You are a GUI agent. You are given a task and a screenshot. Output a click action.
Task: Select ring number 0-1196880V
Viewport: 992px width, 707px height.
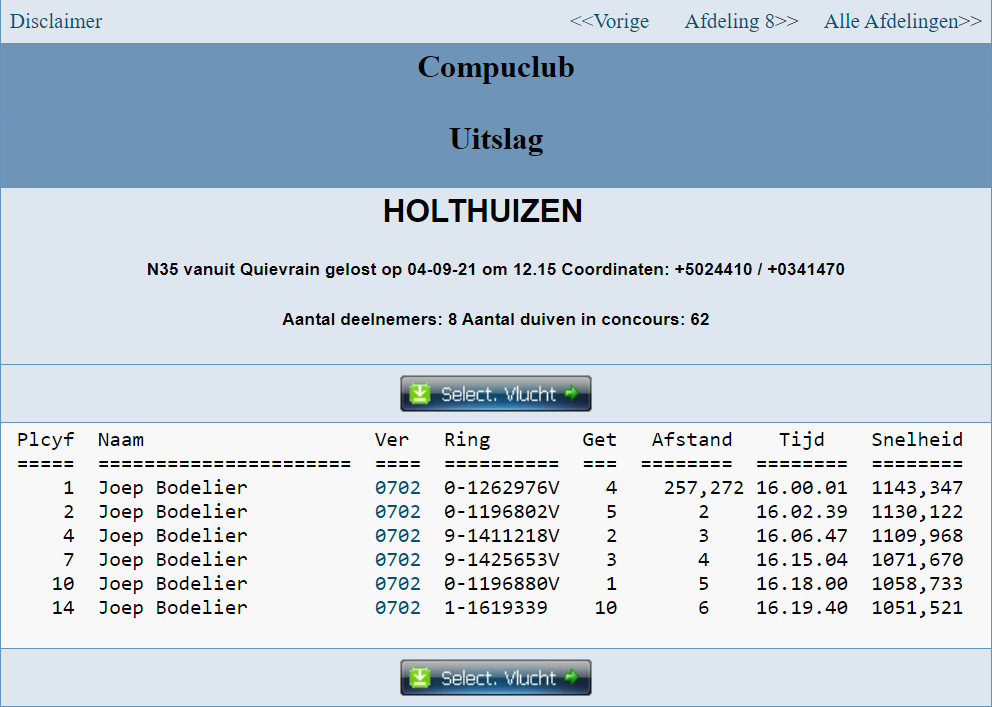click(502, 584)
